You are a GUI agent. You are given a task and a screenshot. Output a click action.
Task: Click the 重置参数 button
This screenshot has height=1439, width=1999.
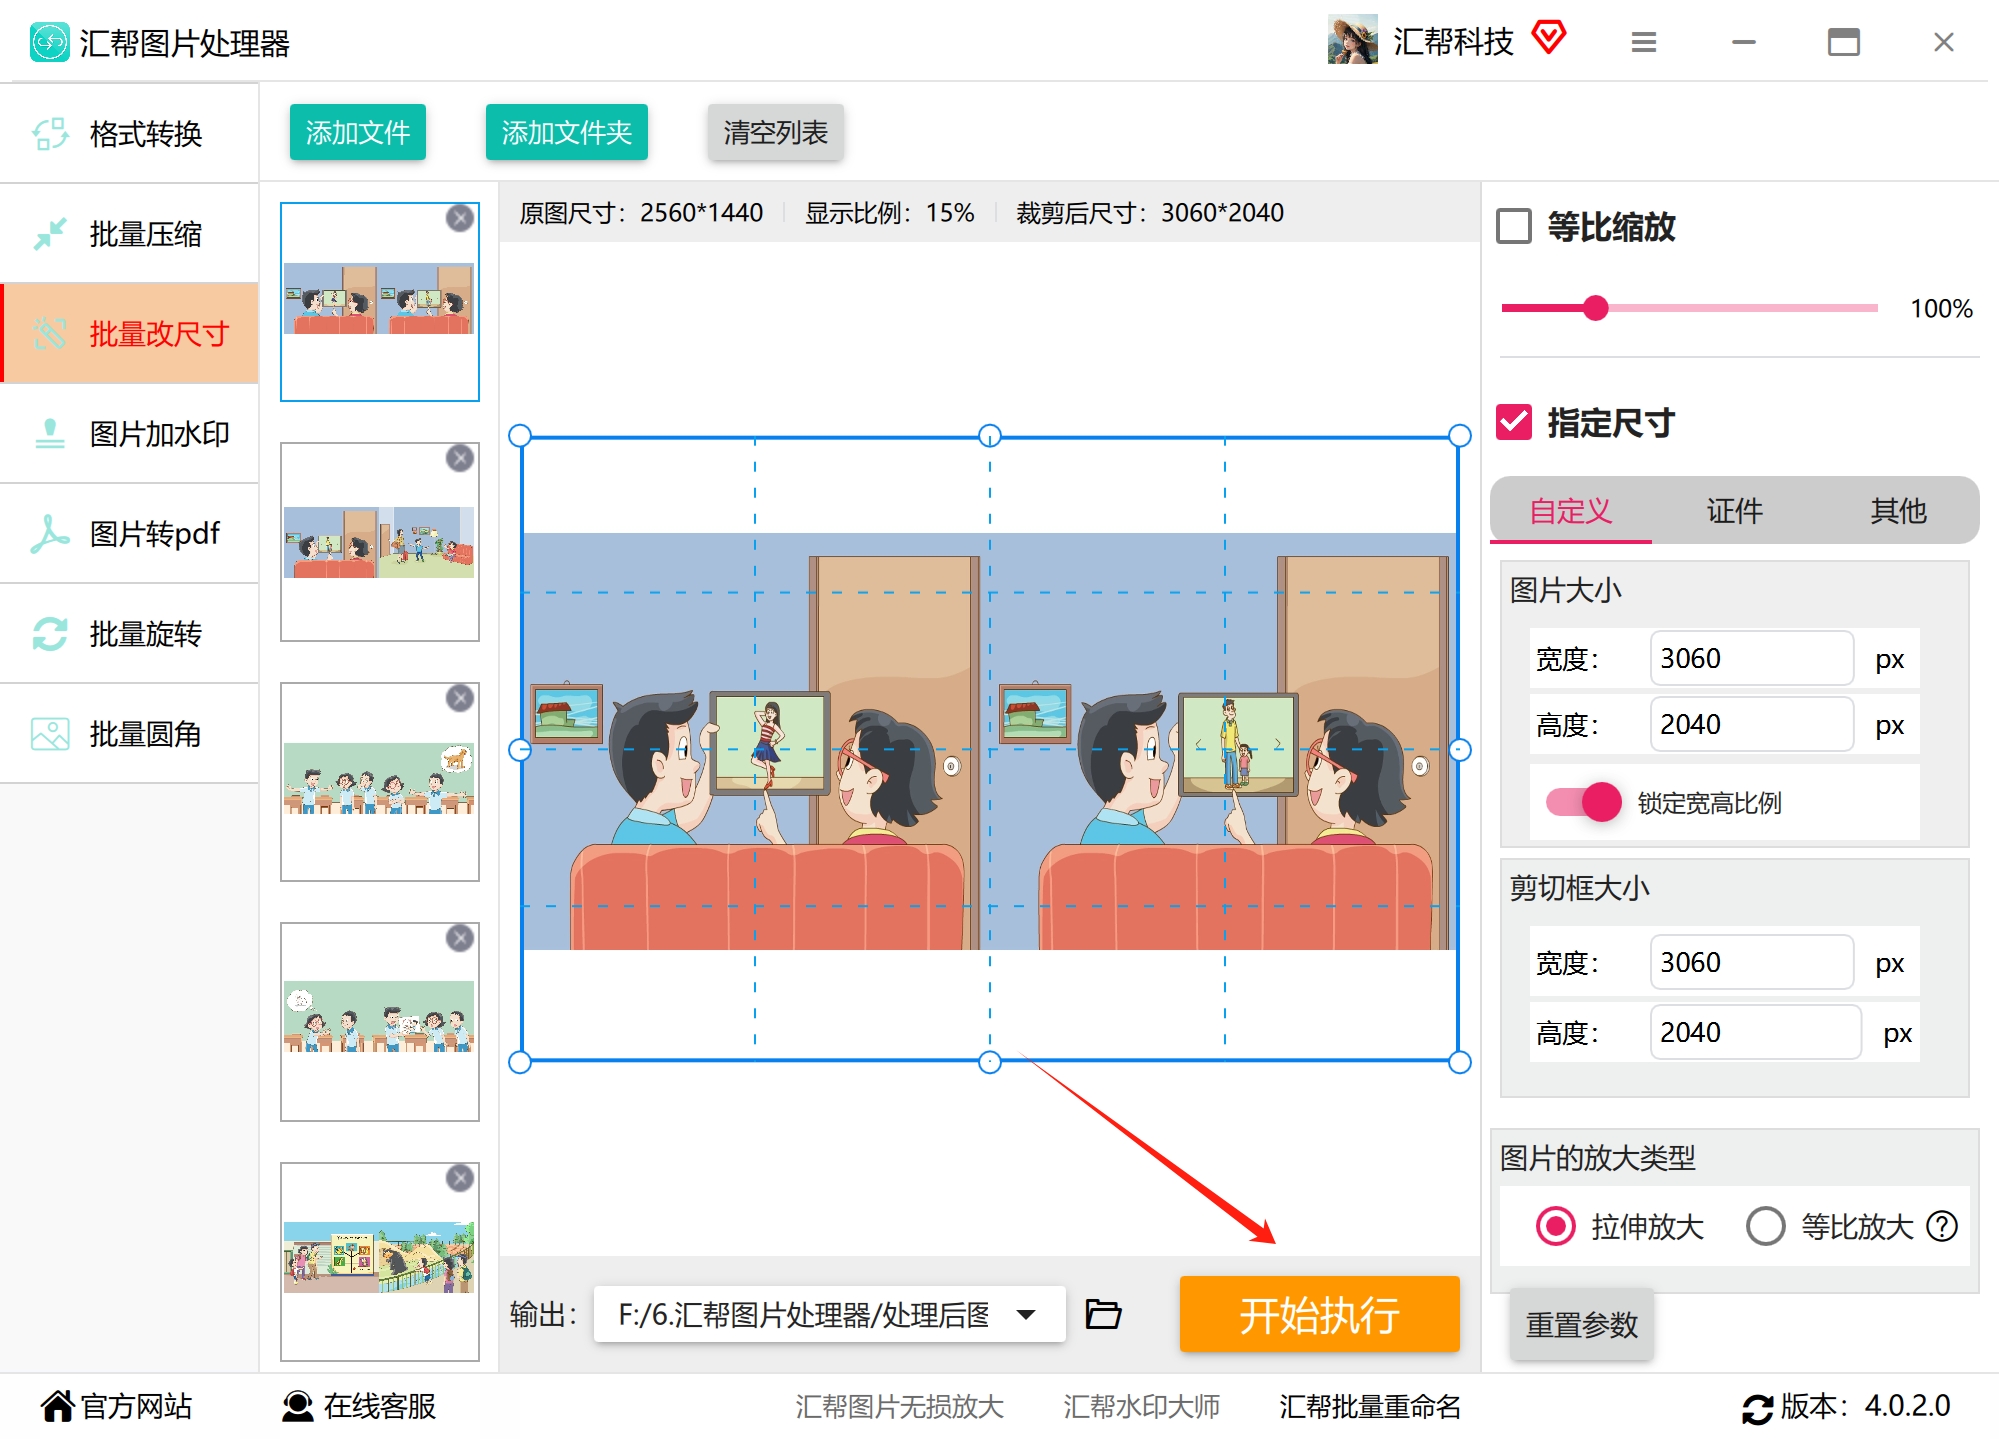[1582, 1324]
